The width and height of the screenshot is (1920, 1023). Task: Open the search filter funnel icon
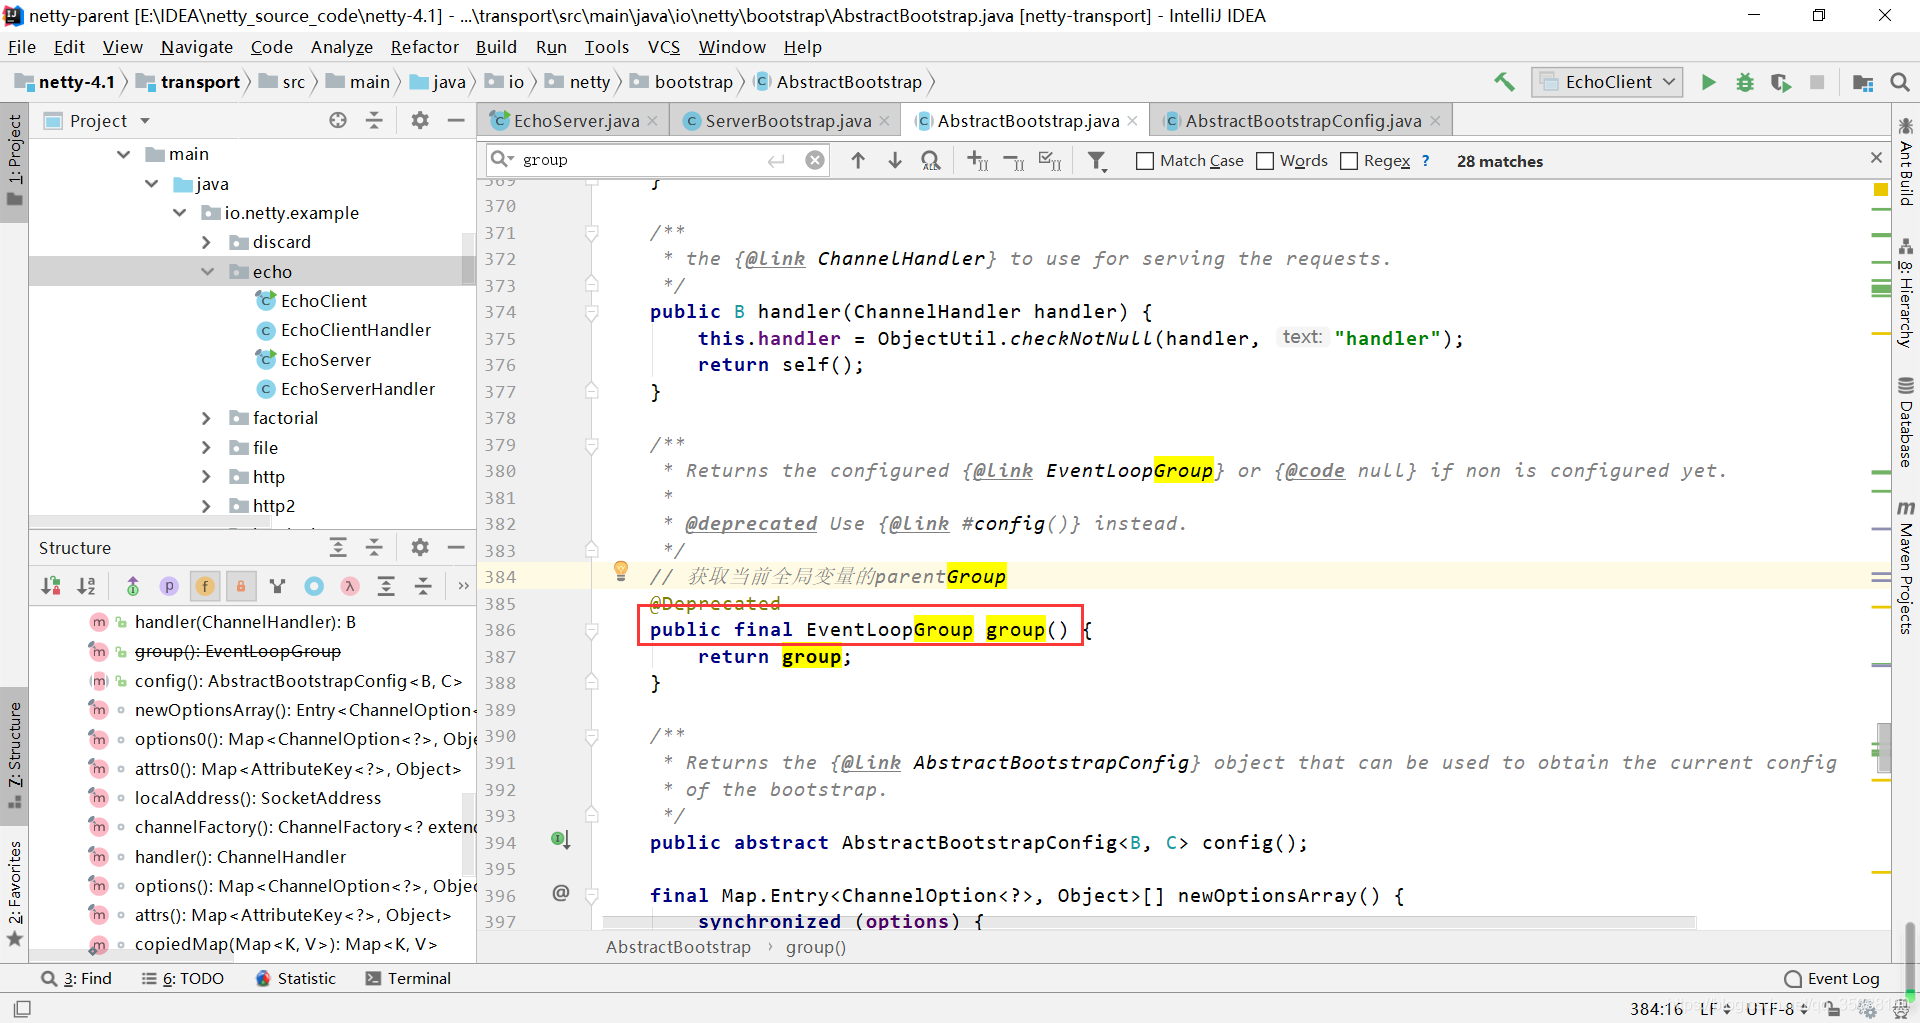pyautogui.click(x=1097, y=161)
